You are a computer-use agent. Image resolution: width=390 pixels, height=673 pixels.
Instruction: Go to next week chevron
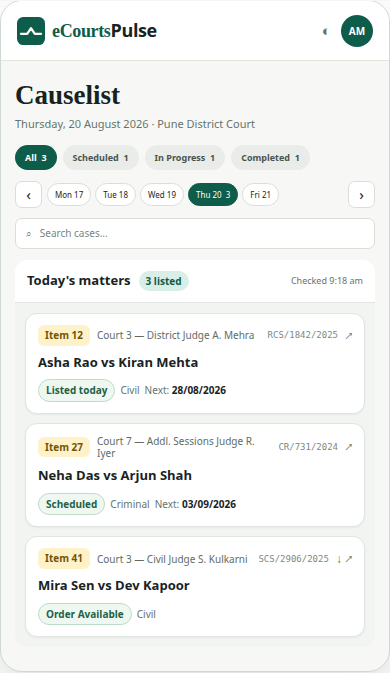point(361,195)
